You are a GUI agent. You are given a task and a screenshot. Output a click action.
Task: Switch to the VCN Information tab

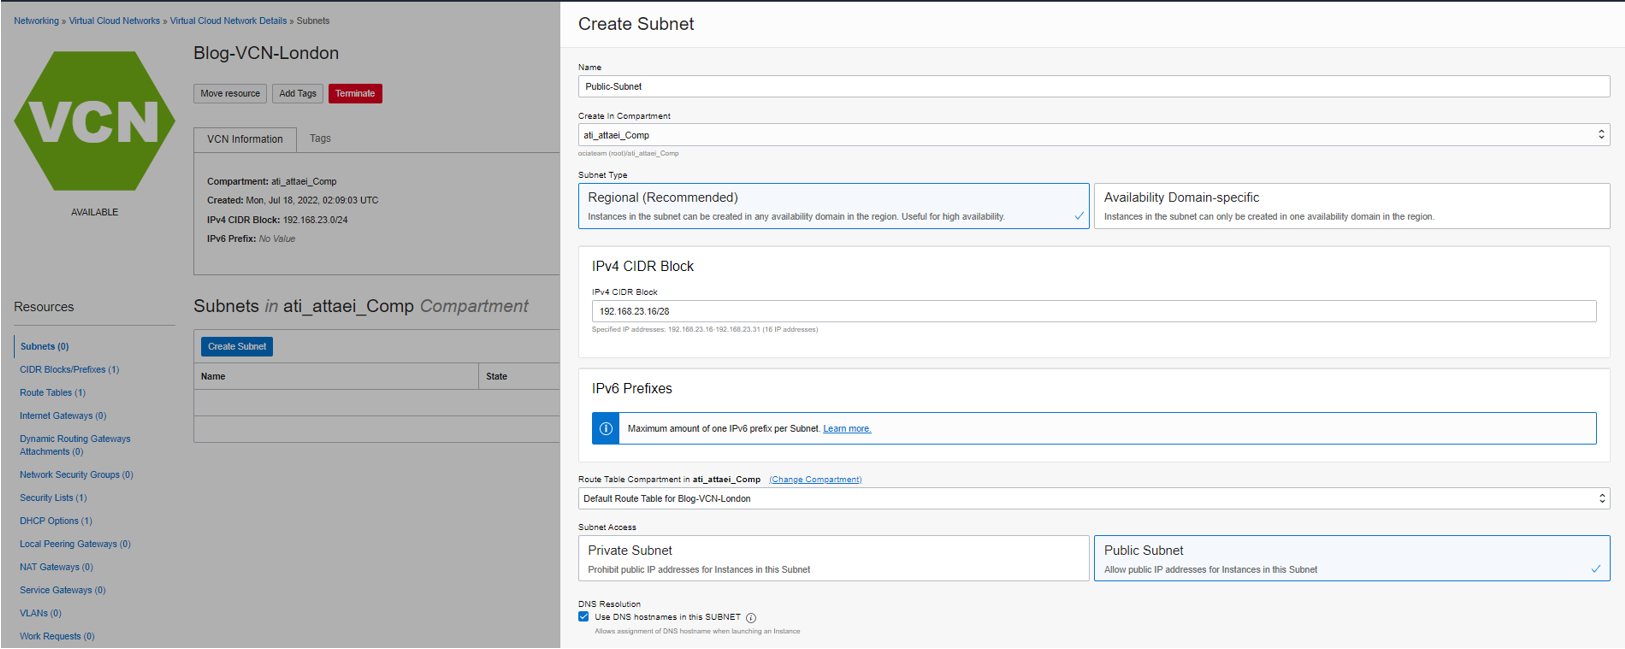(245, 139)
